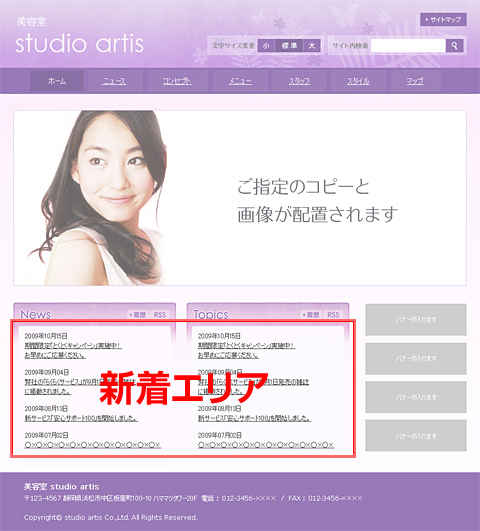480x531 pixels.
Task: Open the スタイル navigation item
Action: pos(358,81)
